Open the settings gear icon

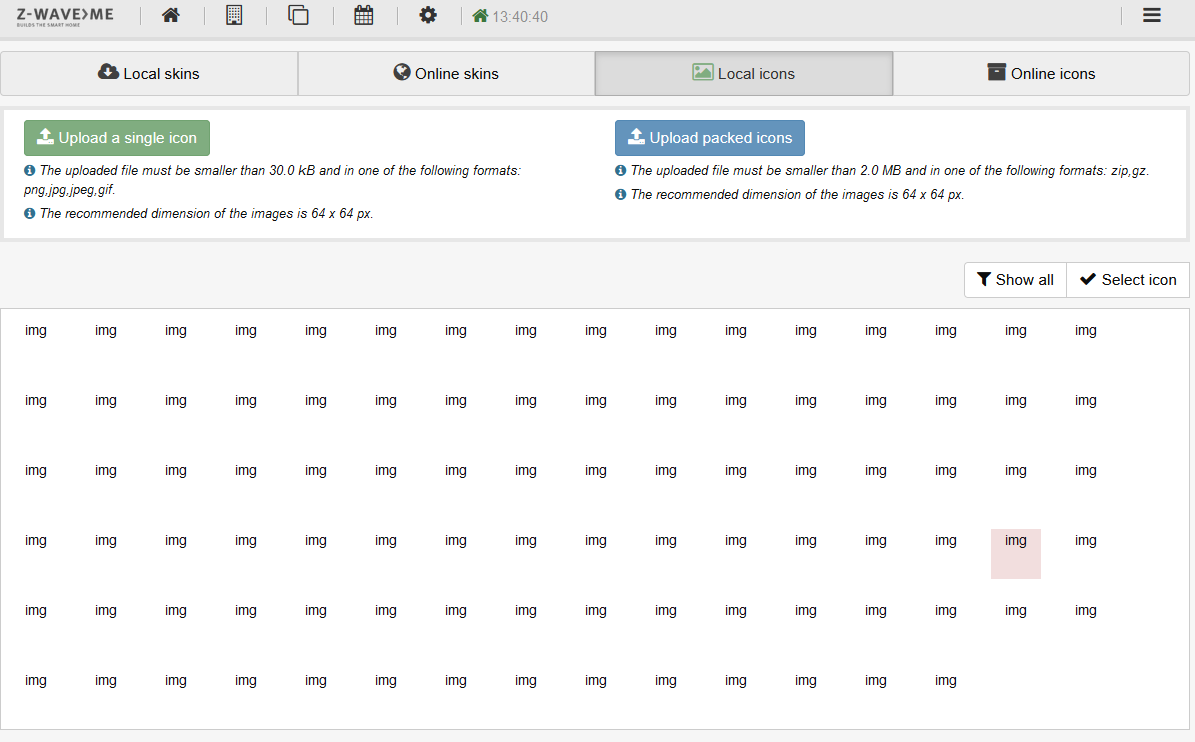tap(428, 15)
